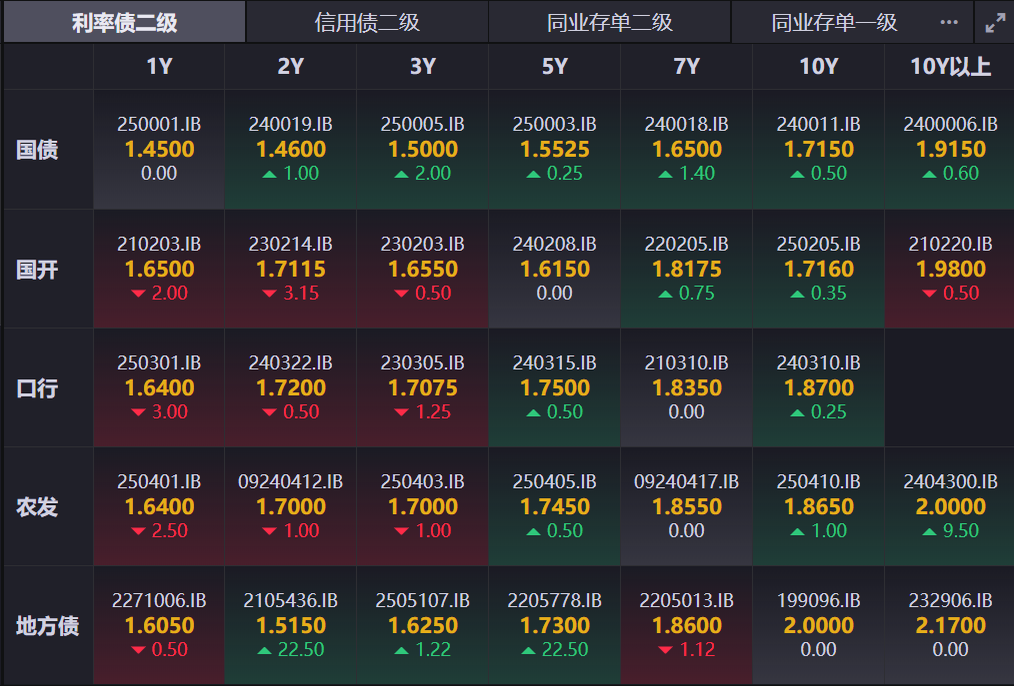Click the 7Y column header
The height and width of the screenshot is (686, 1014).
686,67
